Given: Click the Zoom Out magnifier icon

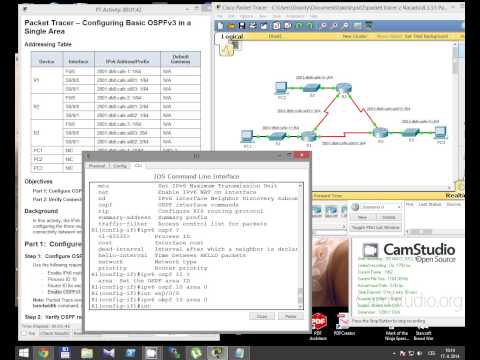Looking at the screenshot, I should [x=346, y=26].
